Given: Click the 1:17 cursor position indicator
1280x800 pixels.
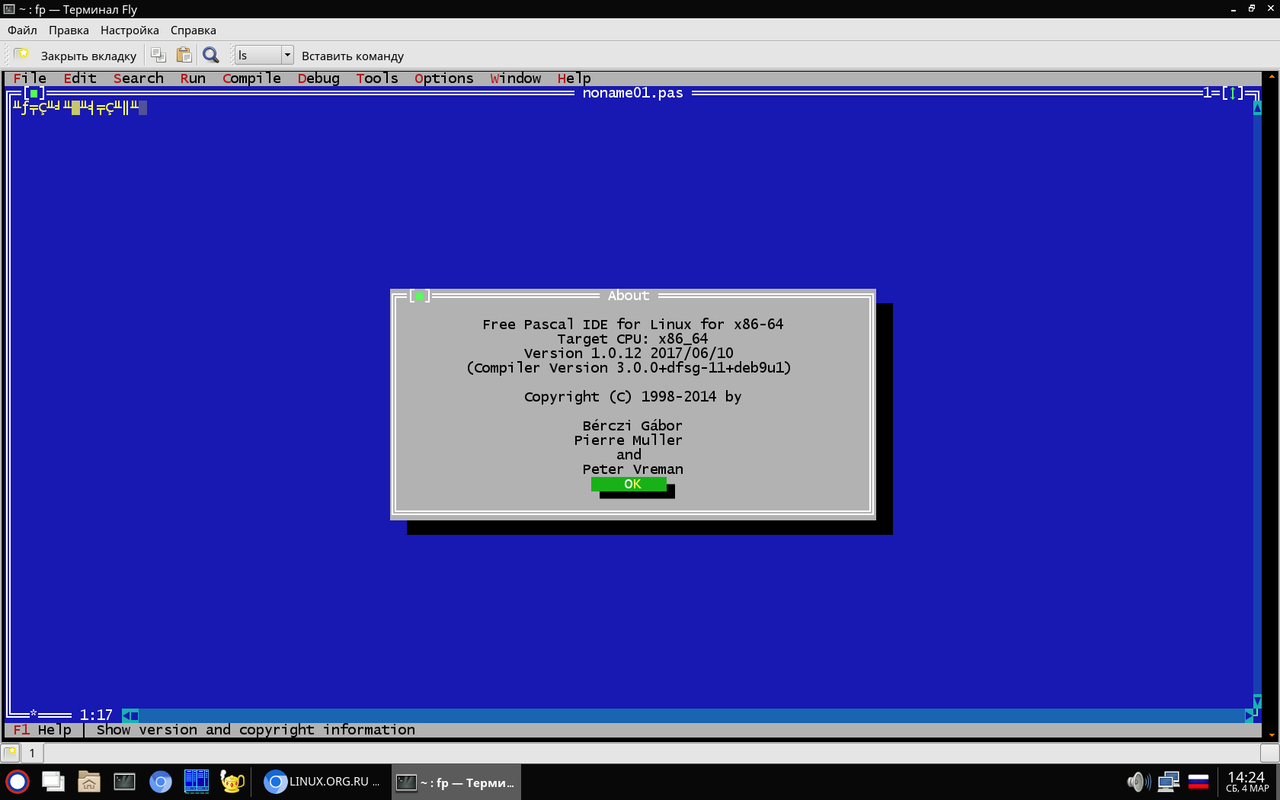Looking at the screenshot, I should pyautogui.click(x=96, y=715).
